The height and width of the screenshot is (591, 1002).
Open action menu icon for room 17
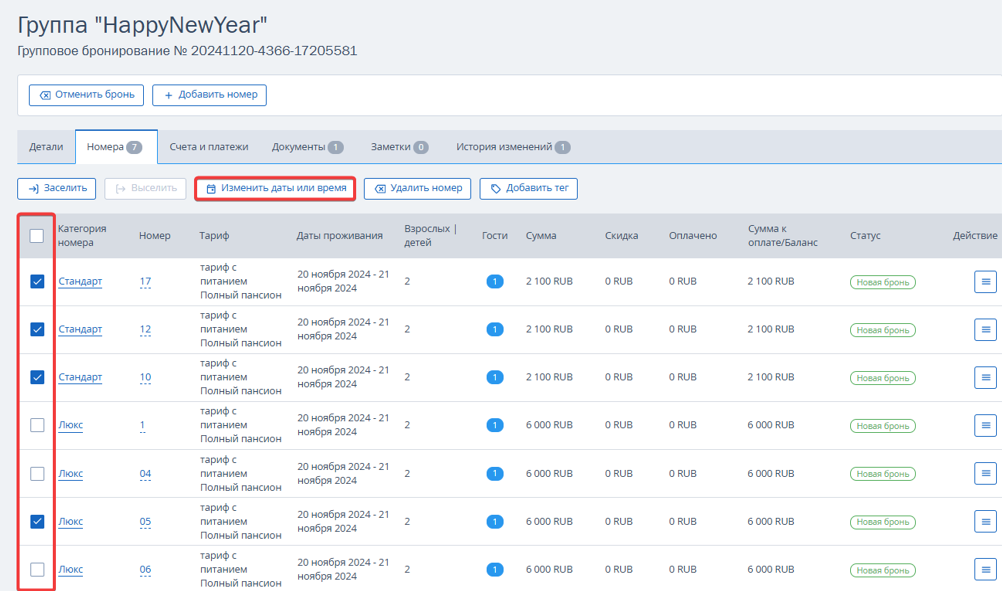click(x=985, y=282)
